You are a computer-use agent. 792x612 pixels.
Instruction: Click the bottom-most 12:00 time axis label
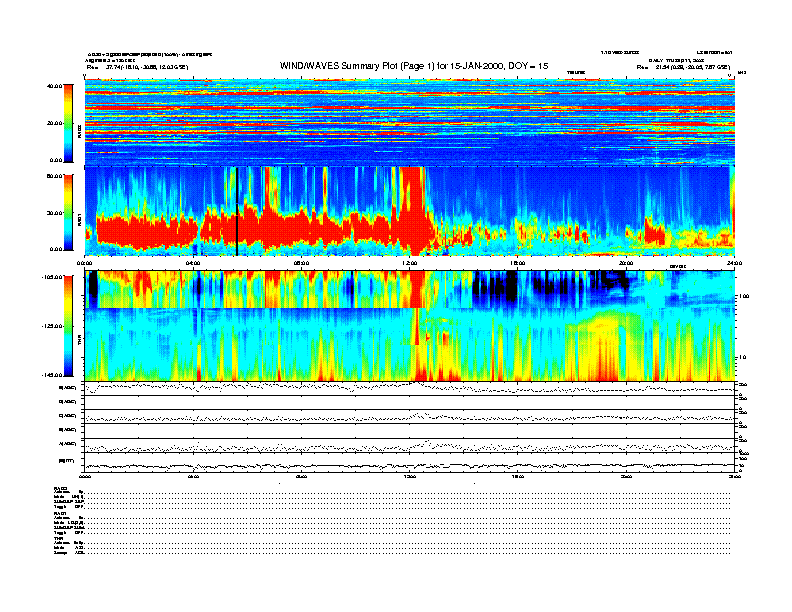tap(410, 476)
